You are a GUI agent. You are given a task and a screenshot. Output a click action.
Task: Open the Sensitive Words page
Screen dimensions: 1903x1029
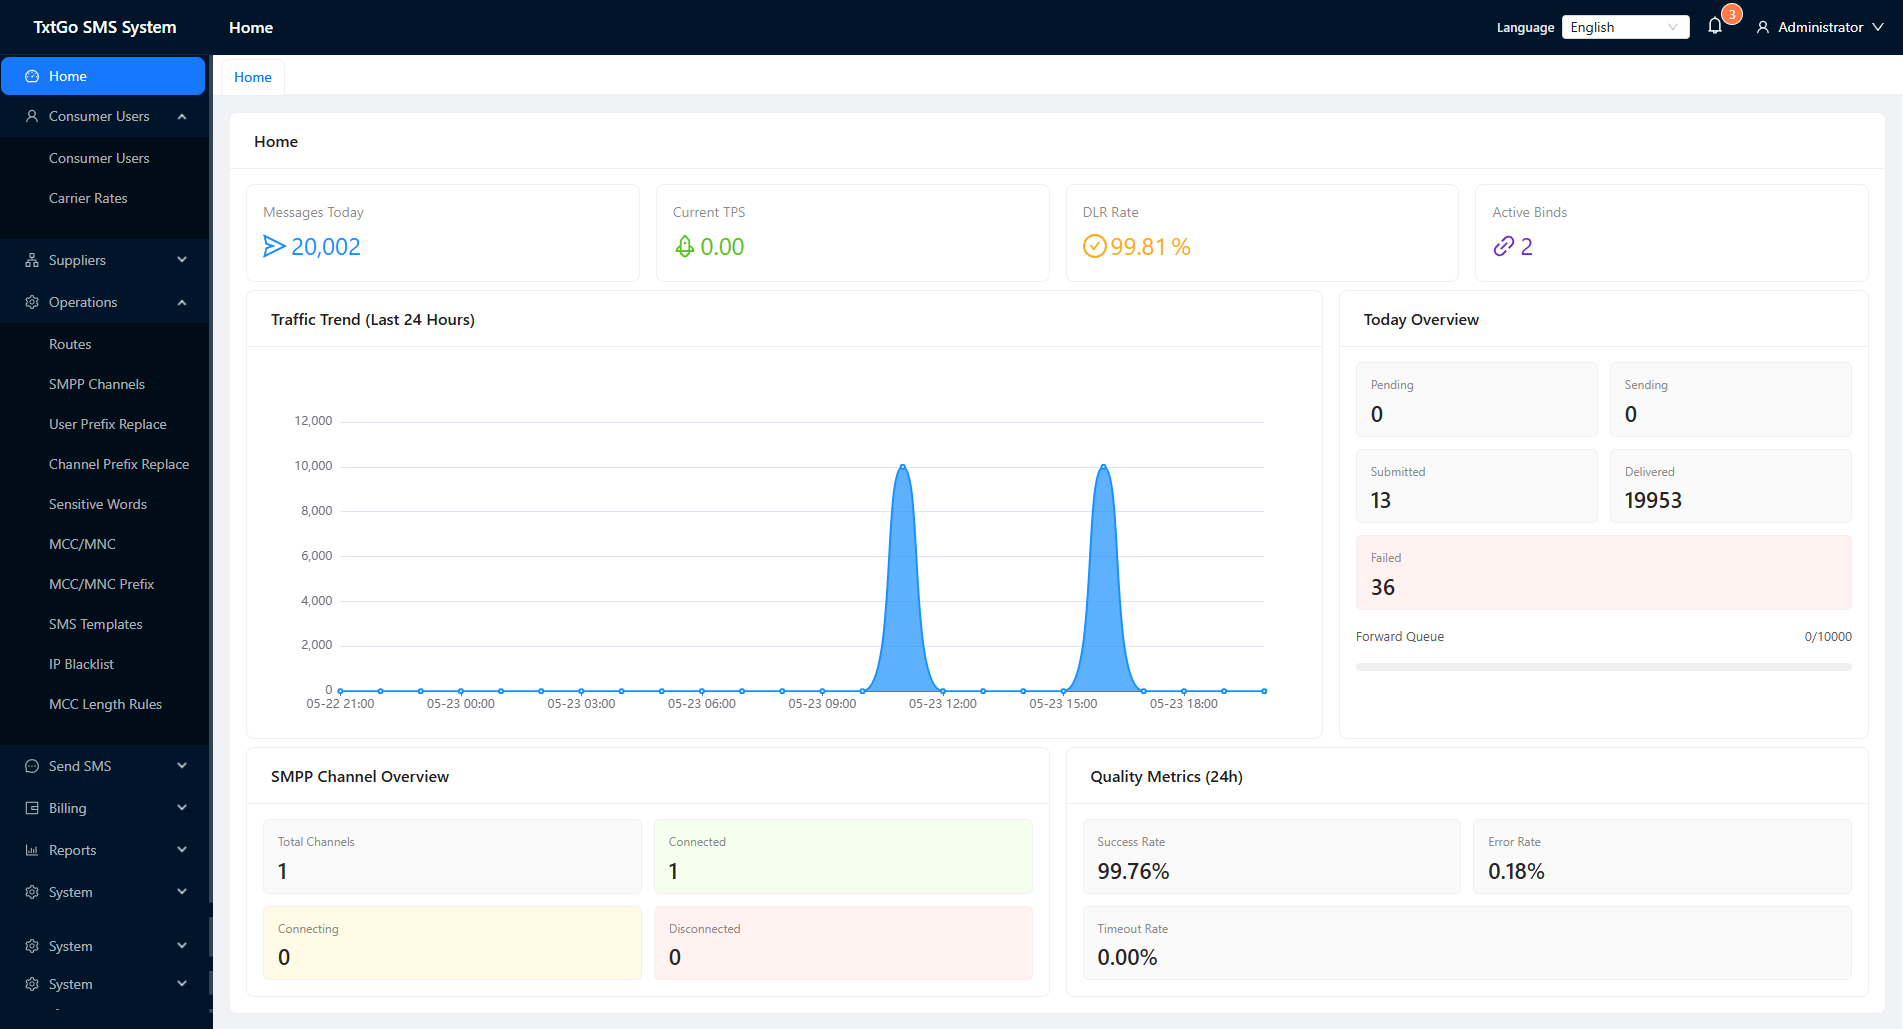(98, 504)
